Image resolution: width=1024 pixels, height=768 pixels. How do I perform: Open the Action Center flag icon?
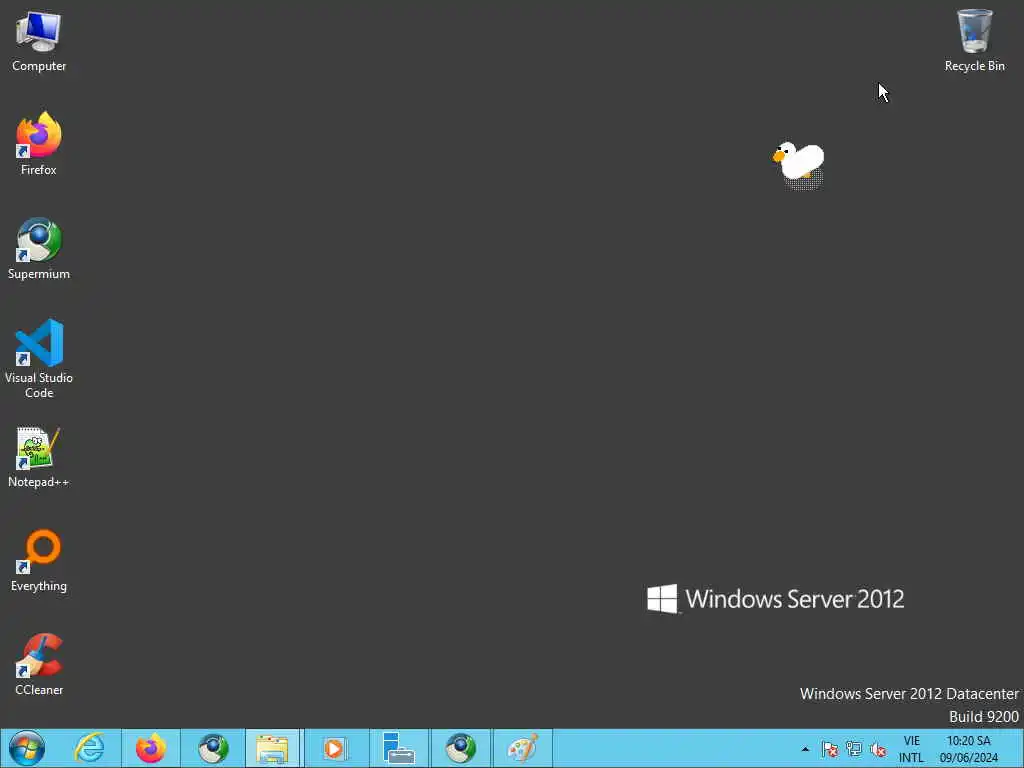pos(829,750)
